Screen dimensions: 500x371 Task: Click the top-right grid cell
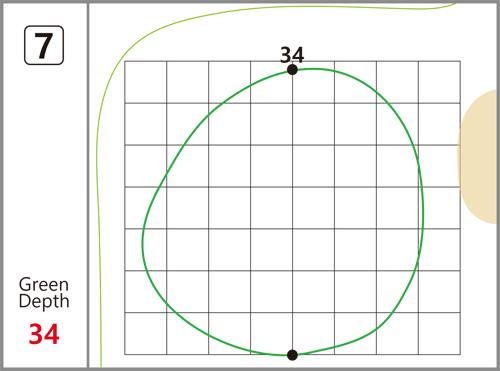[x=439, y=82]
